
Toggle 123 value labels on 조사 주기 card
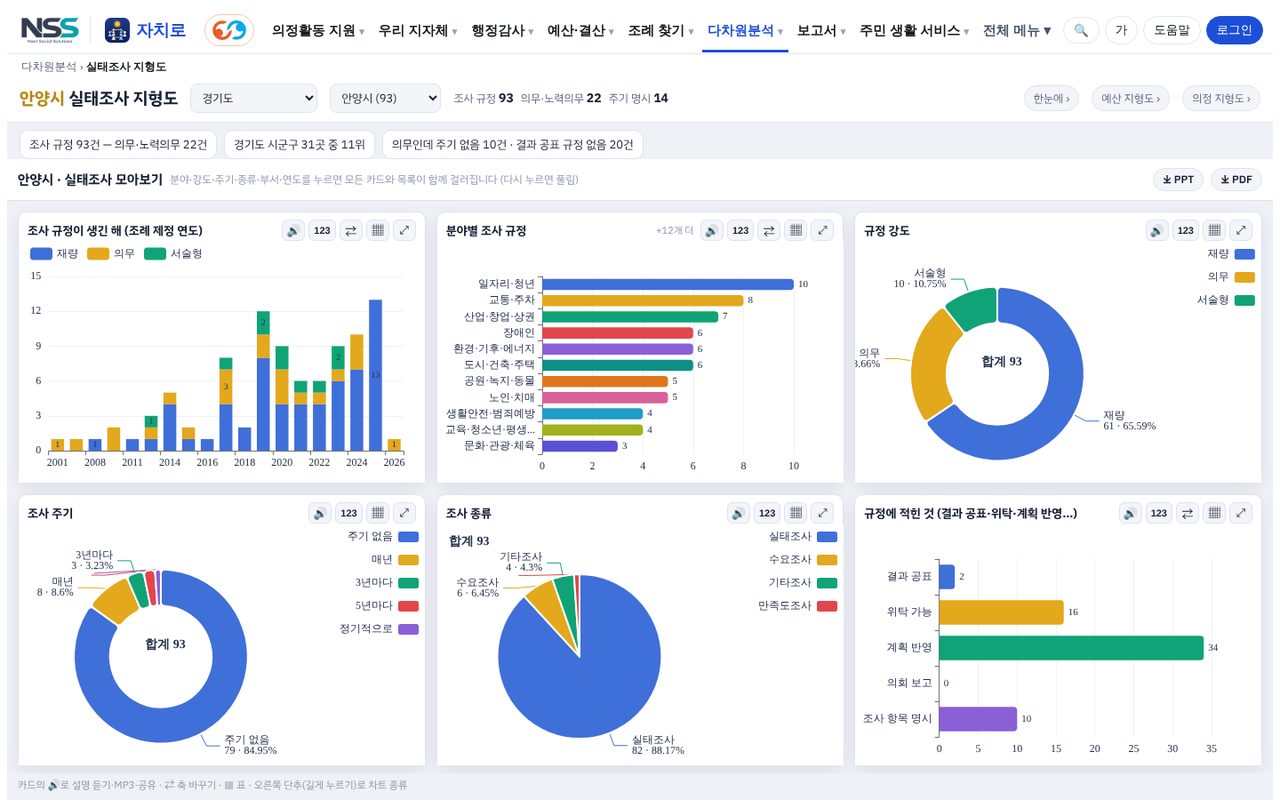pyautogui.click(x=348, y=513)
